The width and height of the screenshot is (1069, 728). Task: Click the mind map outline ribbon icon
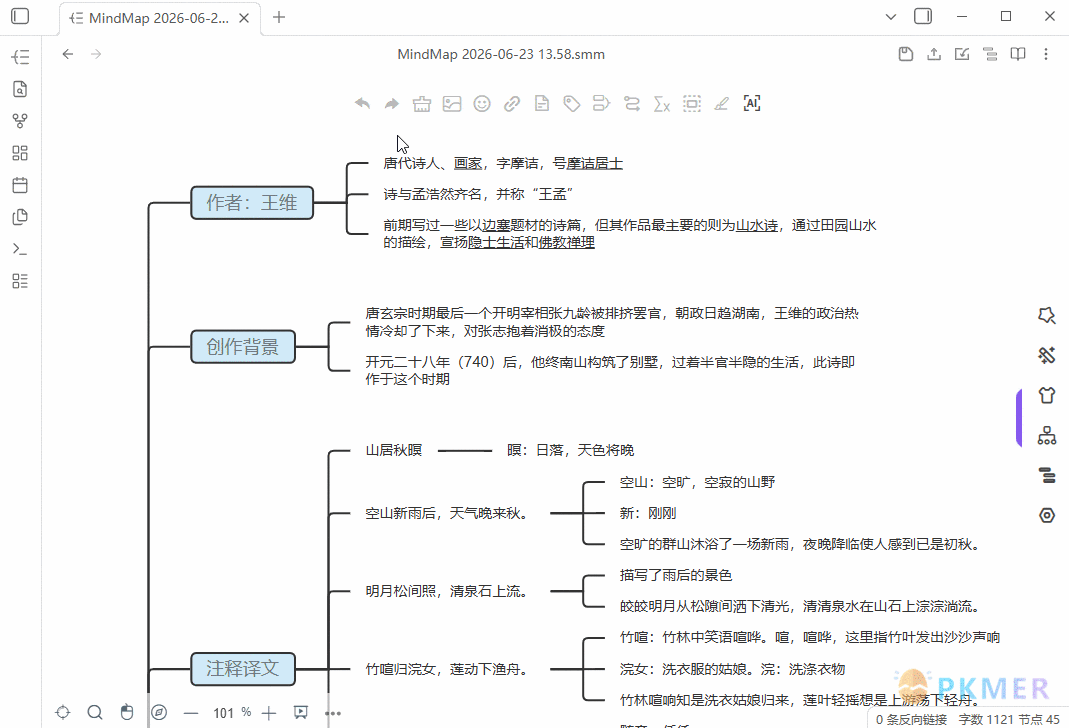(x=20, y=57)
